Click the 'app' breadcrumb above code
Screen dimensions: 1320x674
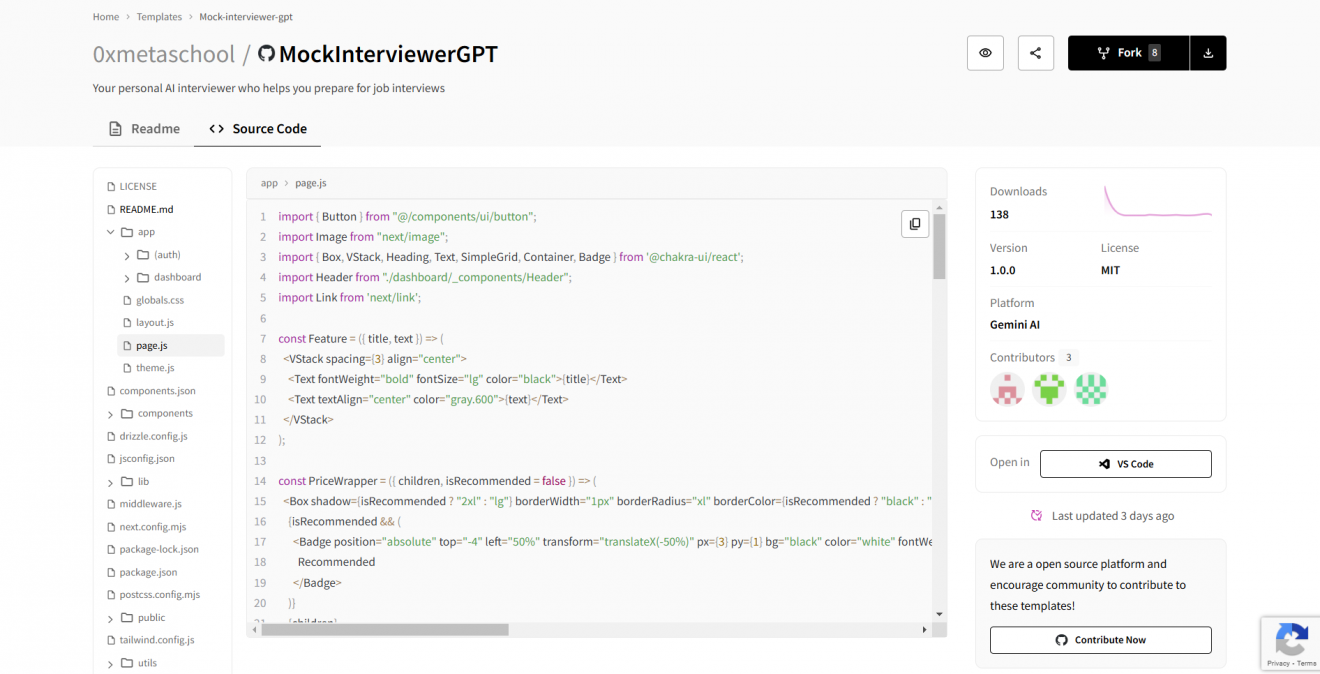(269, 183)
